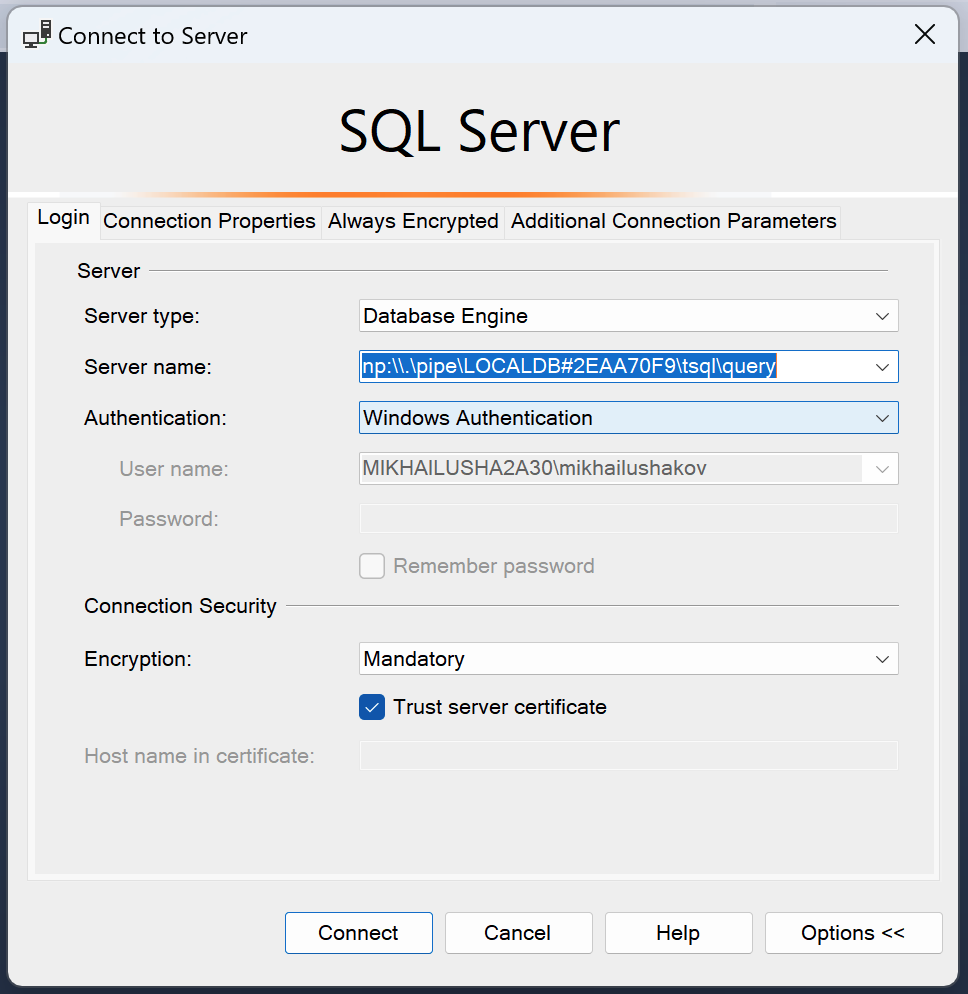Close the Connect to Server dialog
Screen dimensions: 968x994
tap(925, 35)
